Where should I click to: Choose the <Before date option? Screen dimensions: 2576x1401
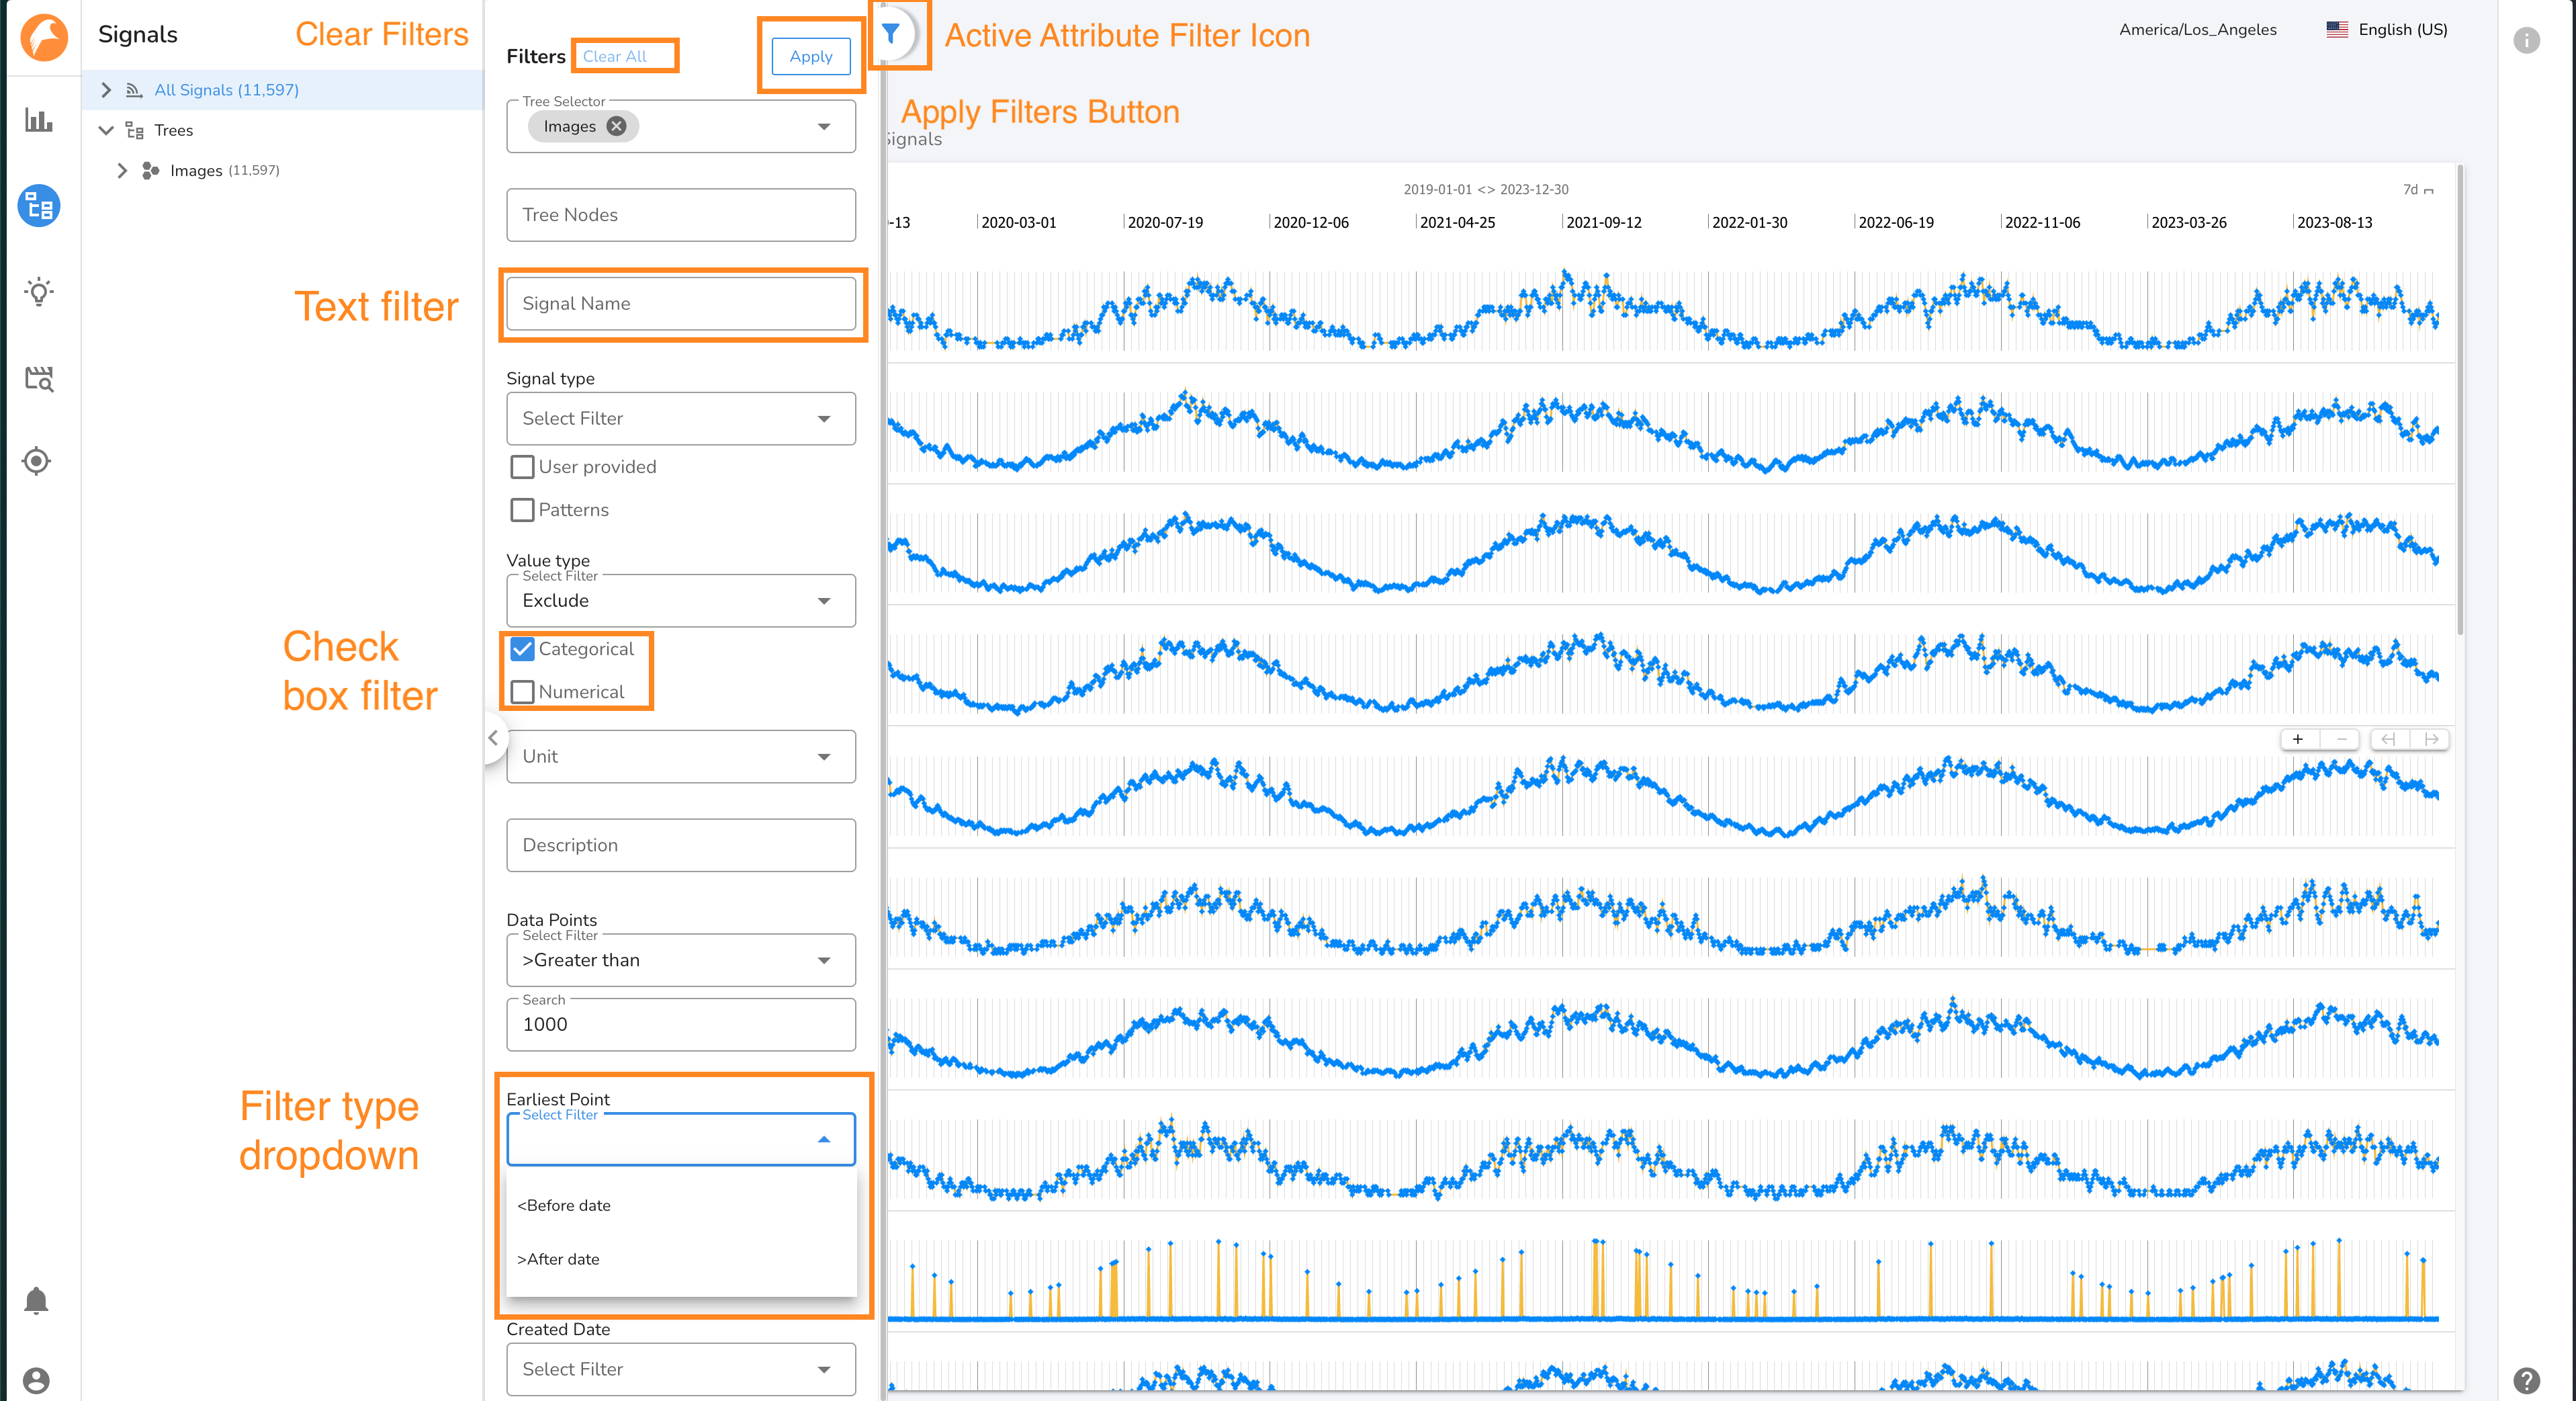coord(681,1205)
